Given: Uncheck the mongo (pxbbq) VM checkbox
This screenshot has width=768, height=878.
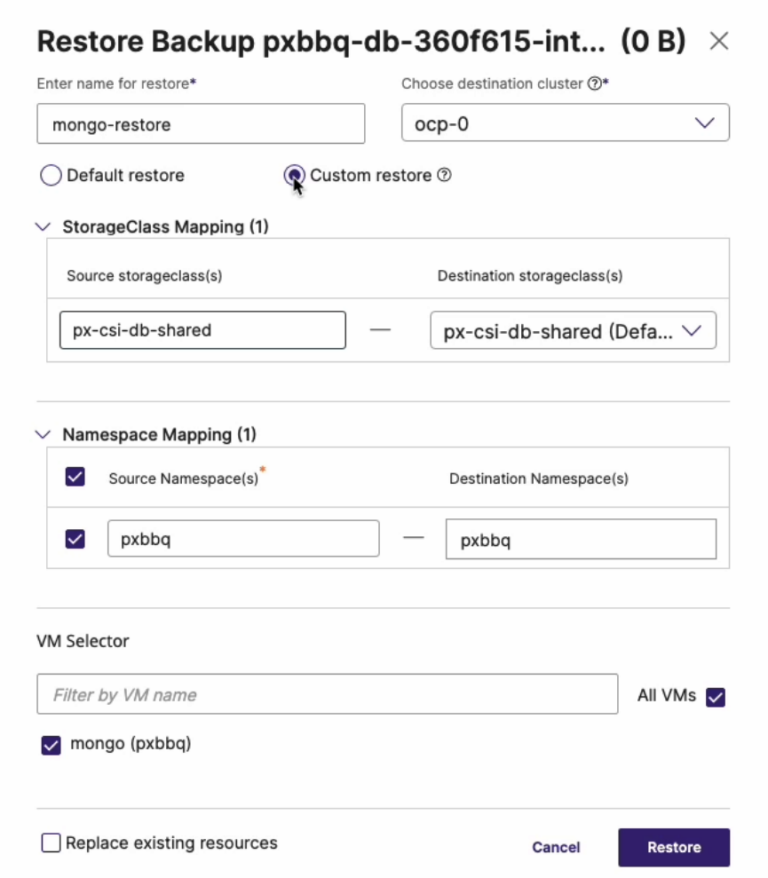Looking at the screenshot, I should pyautogui.click(x=50, y=744).
